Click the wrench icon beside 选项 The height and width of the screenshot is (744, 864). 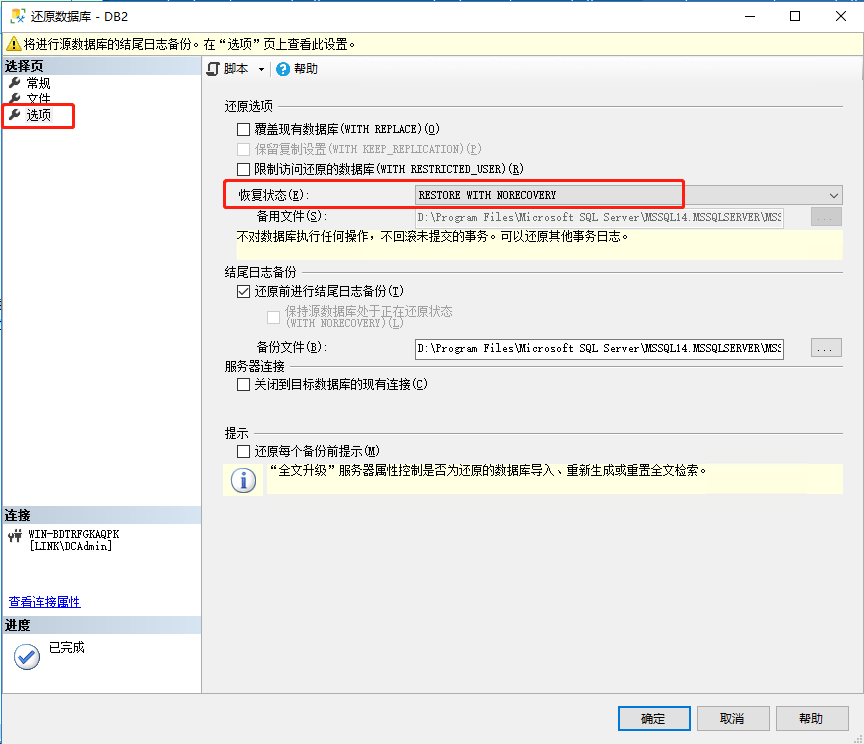pyautogui.click(x=15, y=114)
